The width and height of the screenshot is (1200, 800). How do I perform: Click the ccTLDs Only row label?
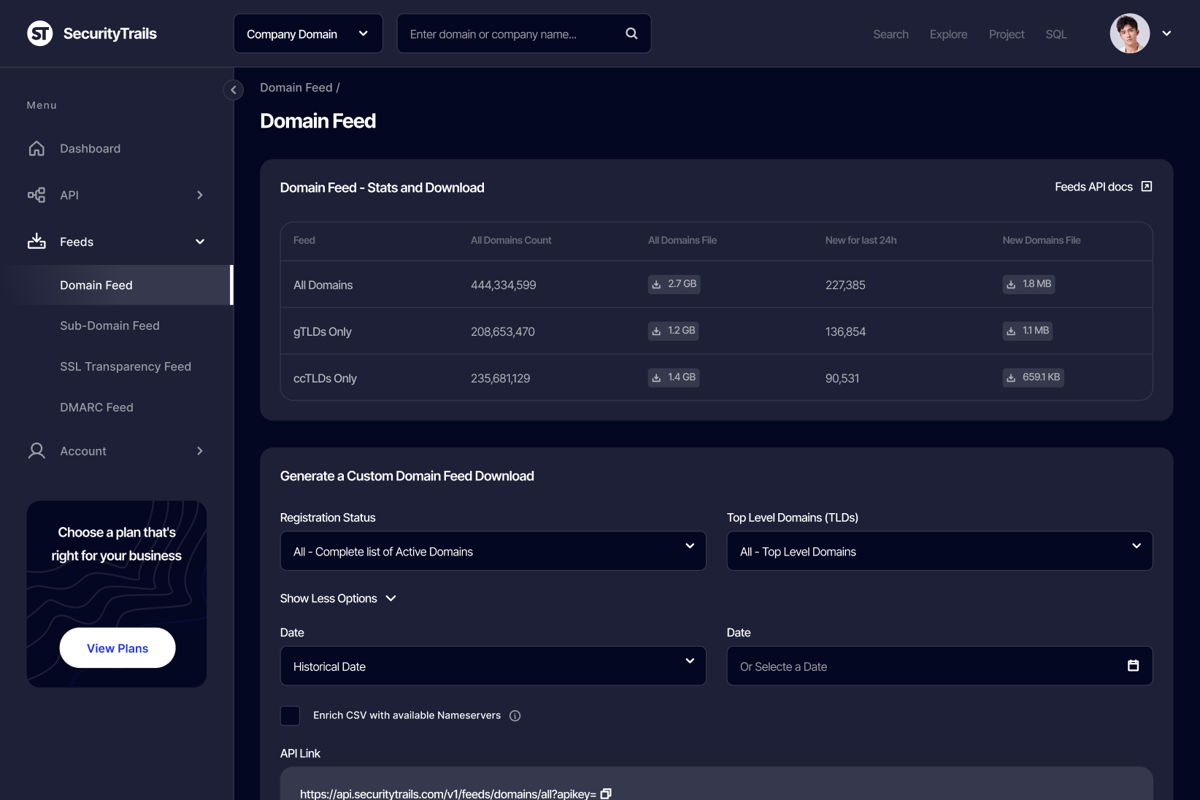[325, 378]
